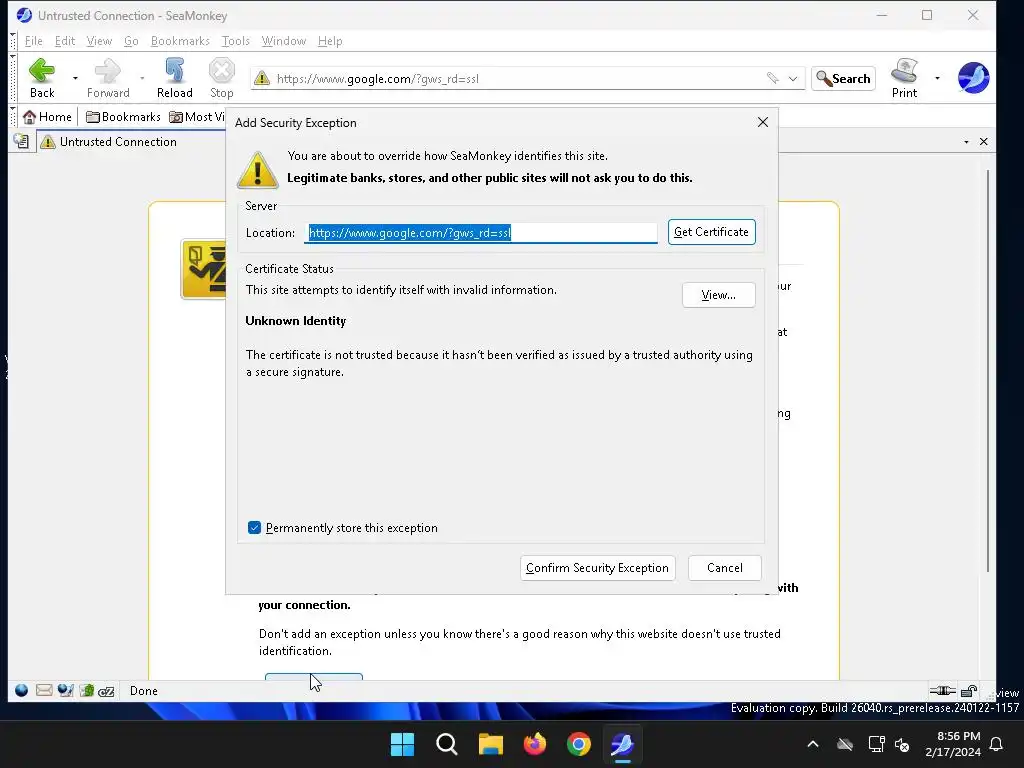This screenshot has width=1024, height=768.
Task: Open the Tools menu
Action: coord(236,40)
